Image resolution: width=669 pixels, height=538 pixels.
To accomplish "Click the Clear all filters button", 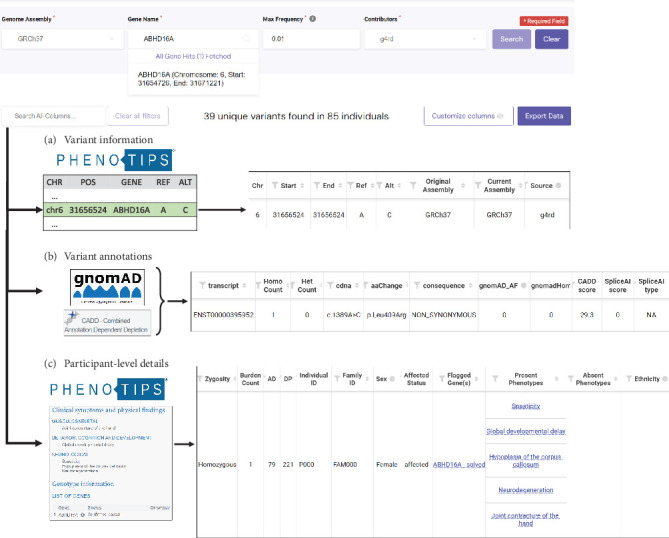I will 137,116.
